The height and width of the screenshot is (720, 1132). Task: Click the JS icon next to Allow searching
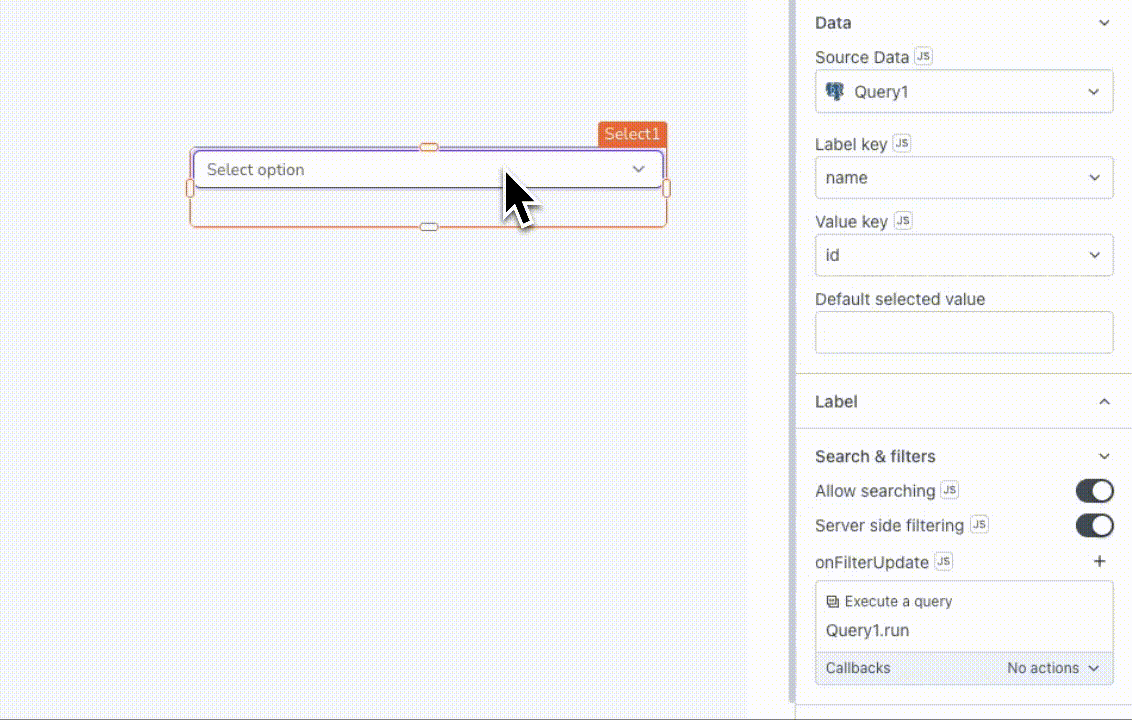click(x=948, y=490)
